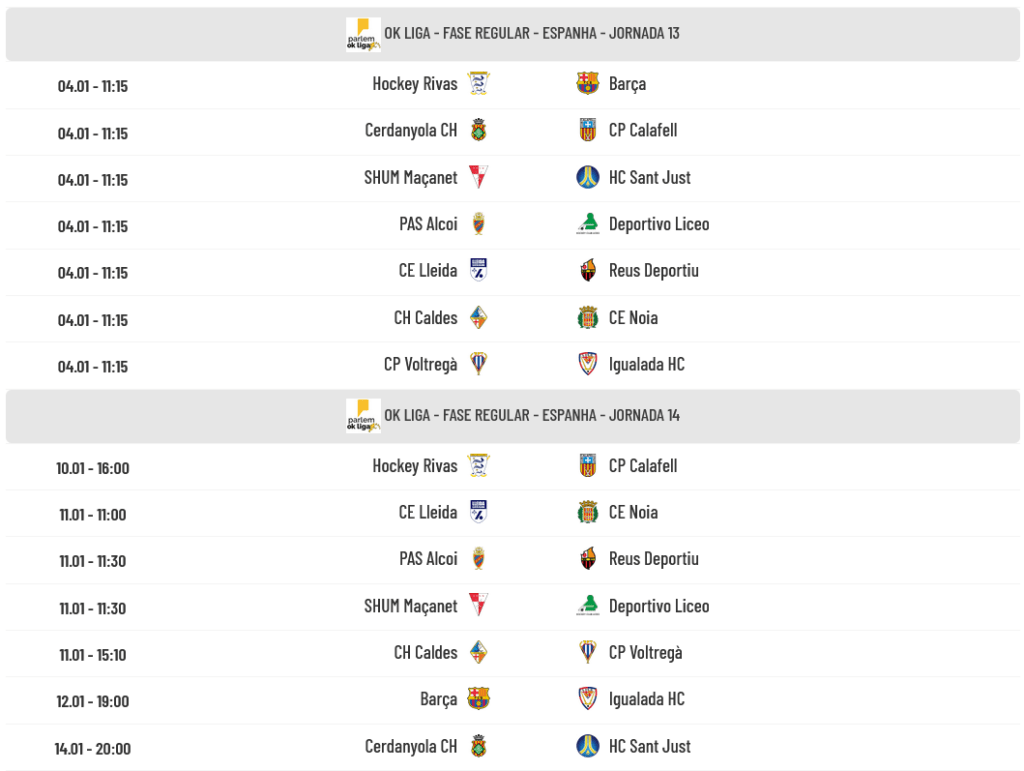Click the Barça crest in Jornada 13

[x=588, y=84]
